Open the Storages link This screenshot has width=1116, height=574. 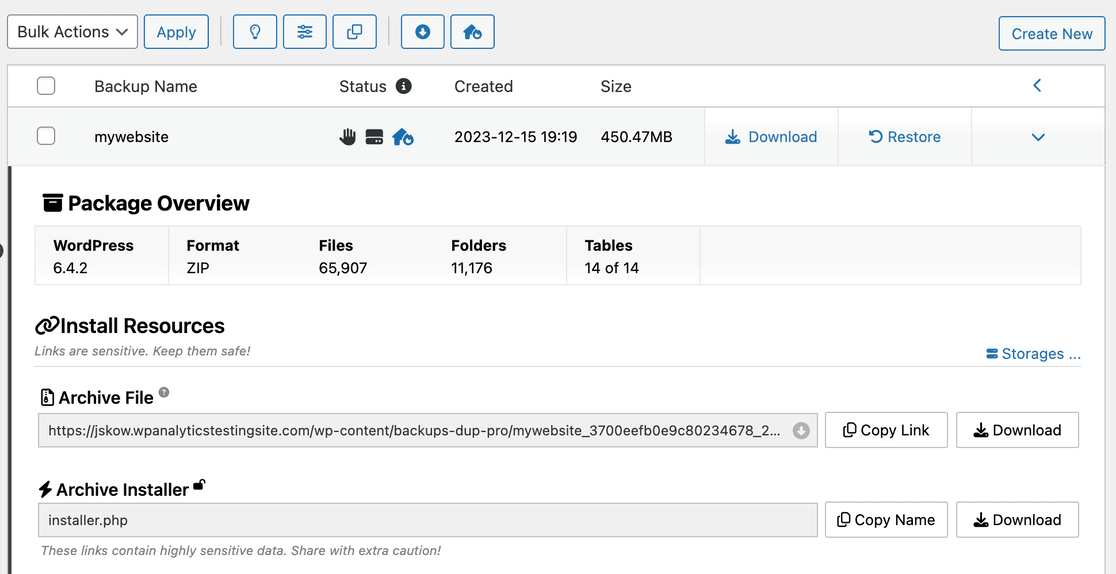click(x=1033, y=354)
